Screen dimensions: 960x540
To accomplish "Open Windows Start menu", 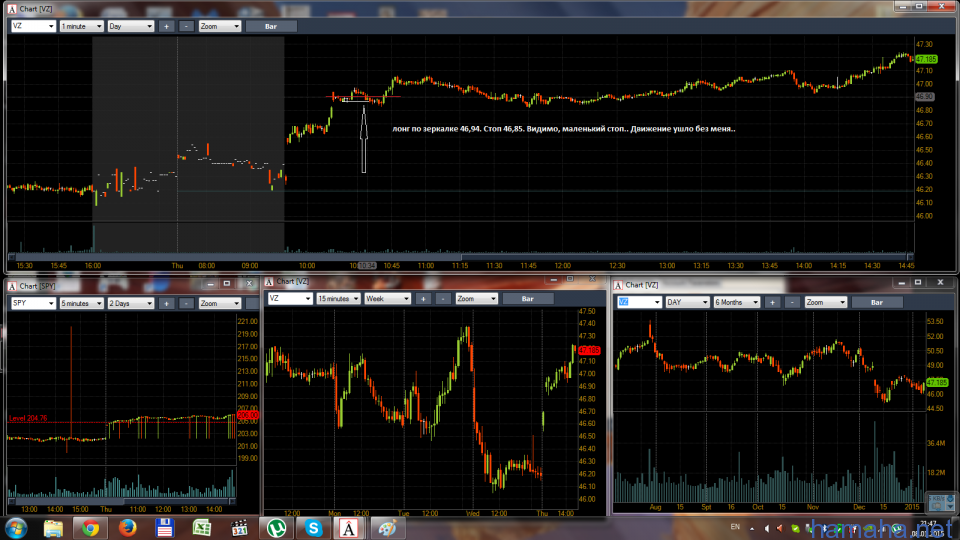I will tap(16, 528).
